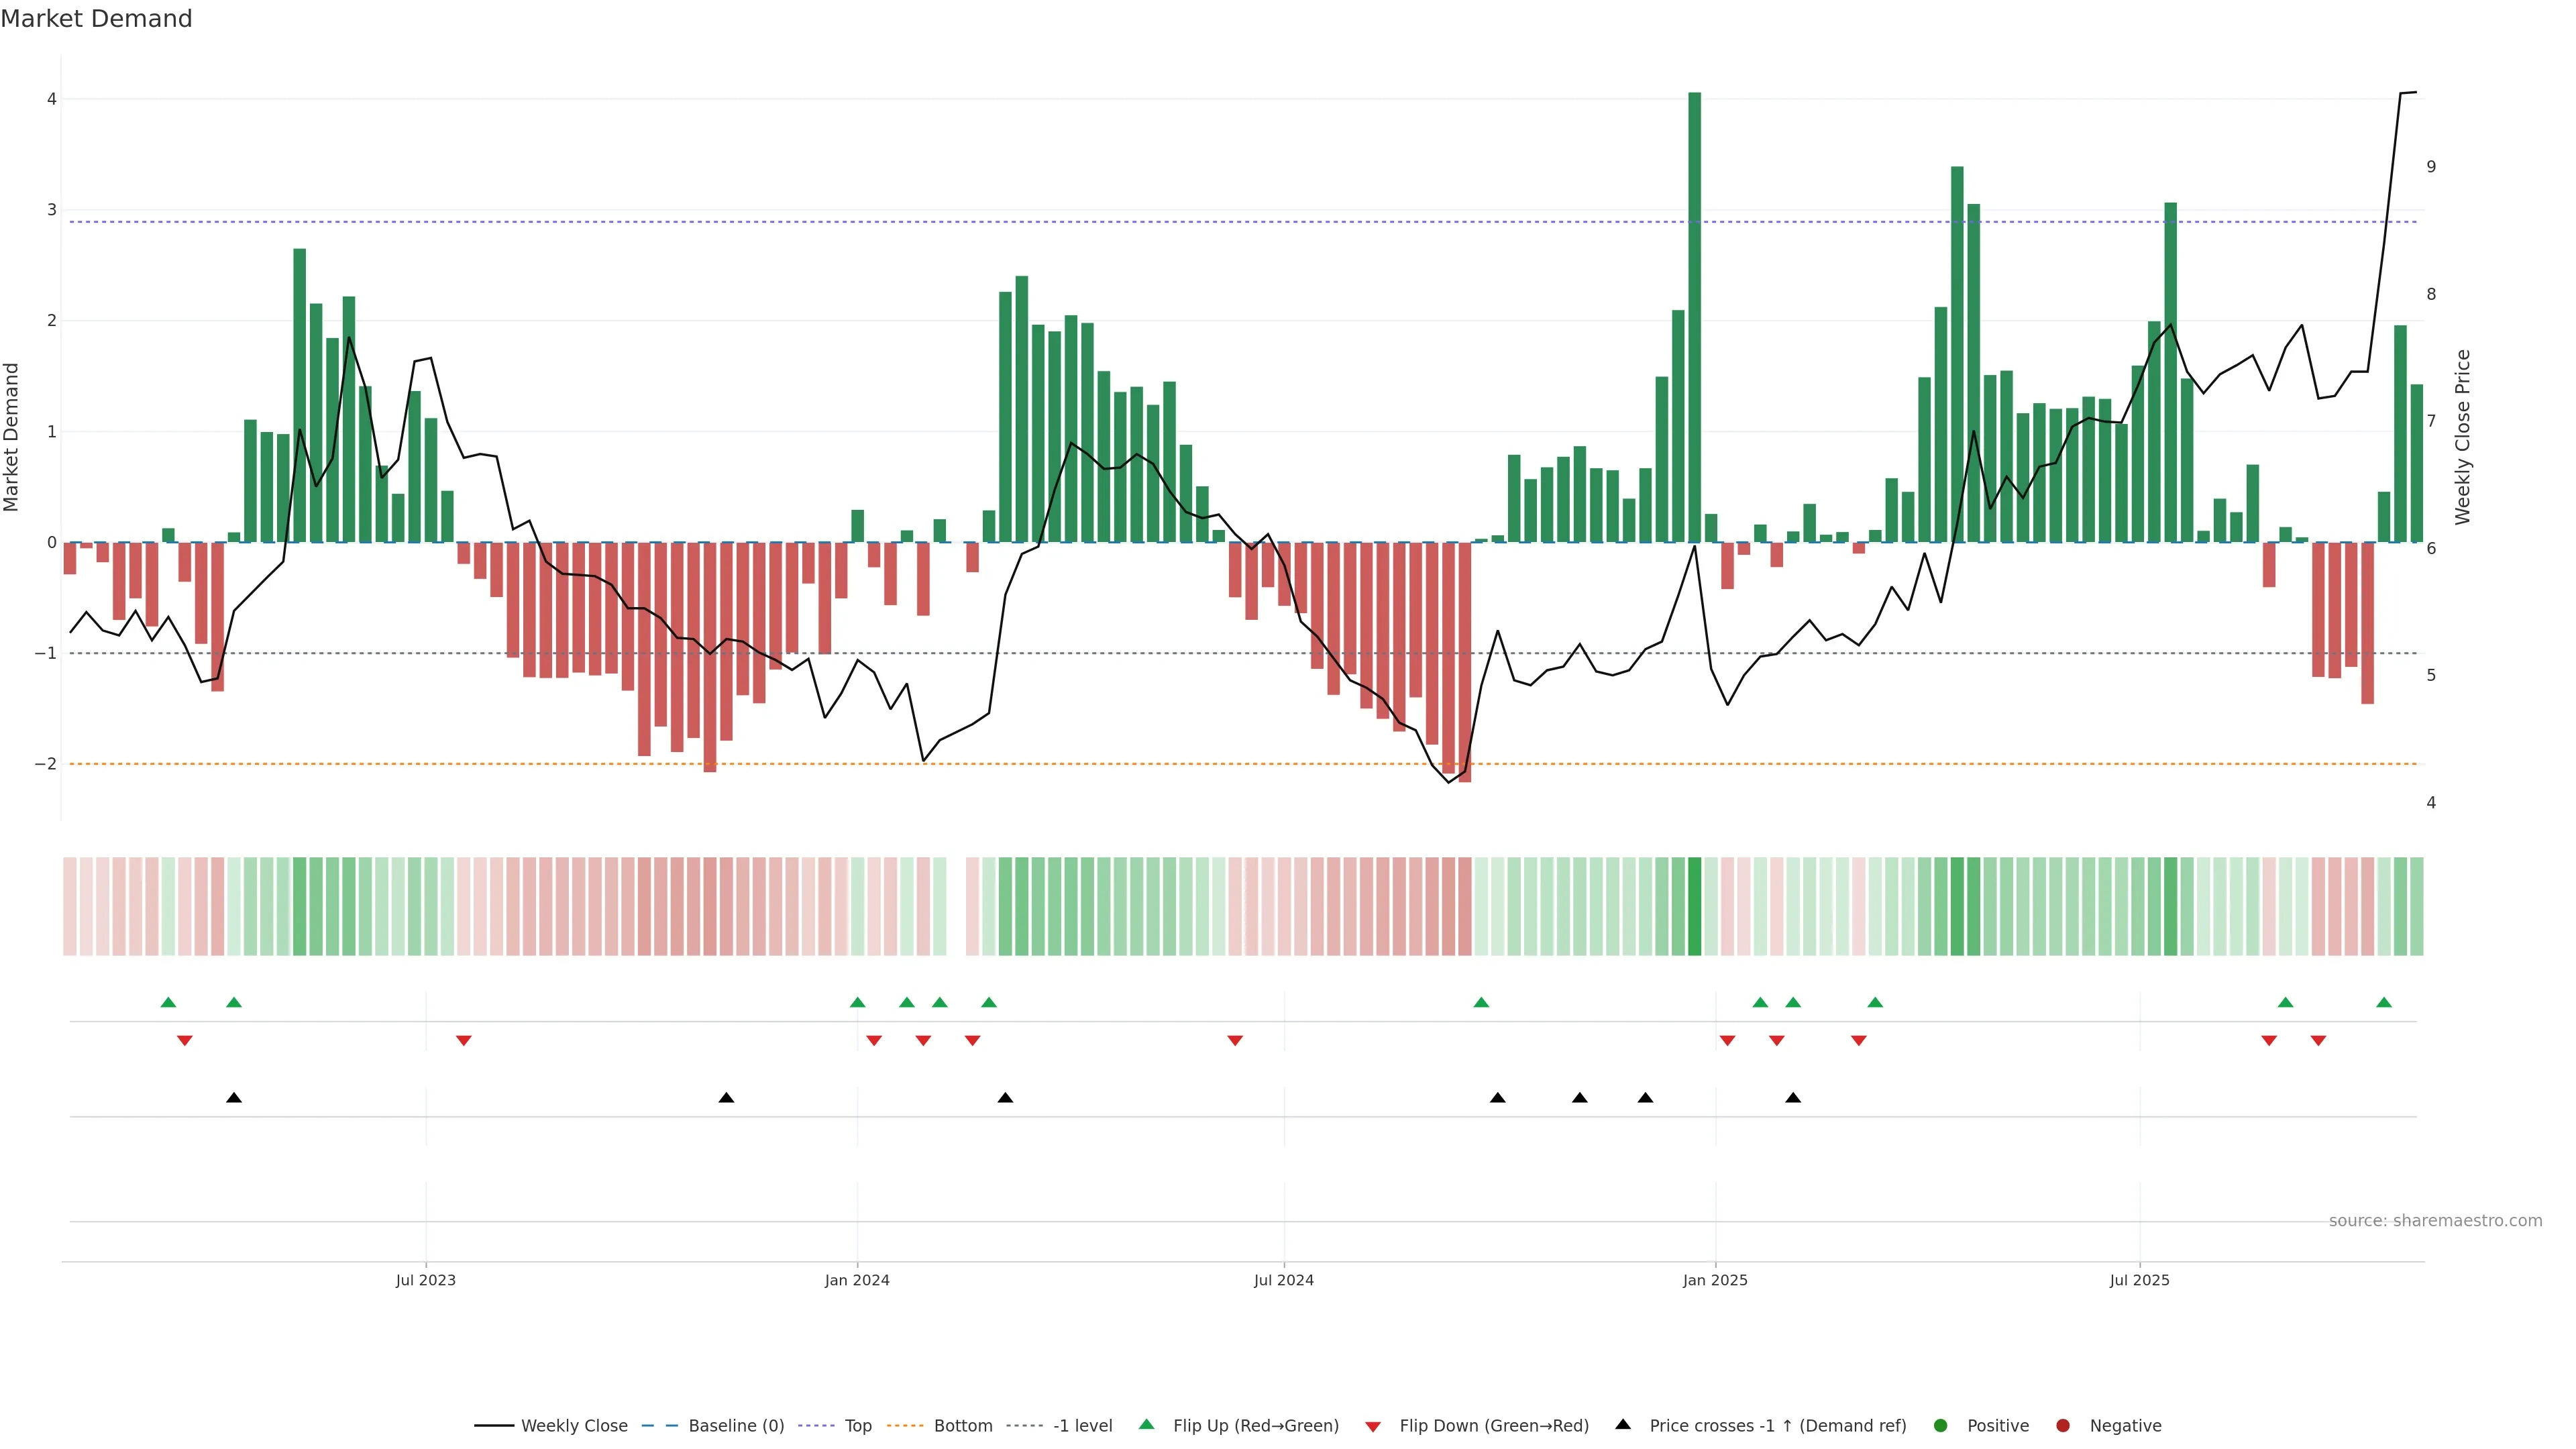Click the source: sharemaestro.com text

coord(2435,1220)
